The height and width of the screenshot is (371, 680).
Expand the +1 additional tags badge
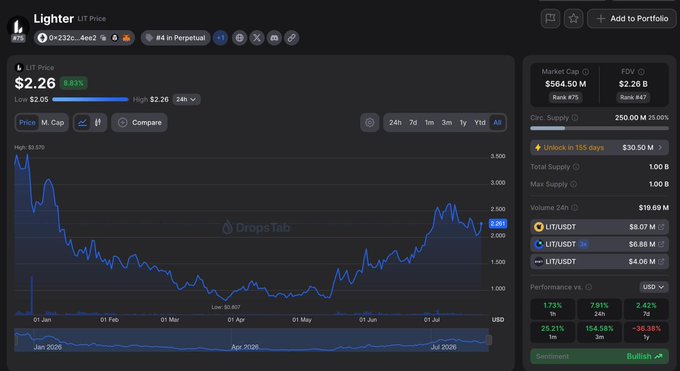click(220, 38)
